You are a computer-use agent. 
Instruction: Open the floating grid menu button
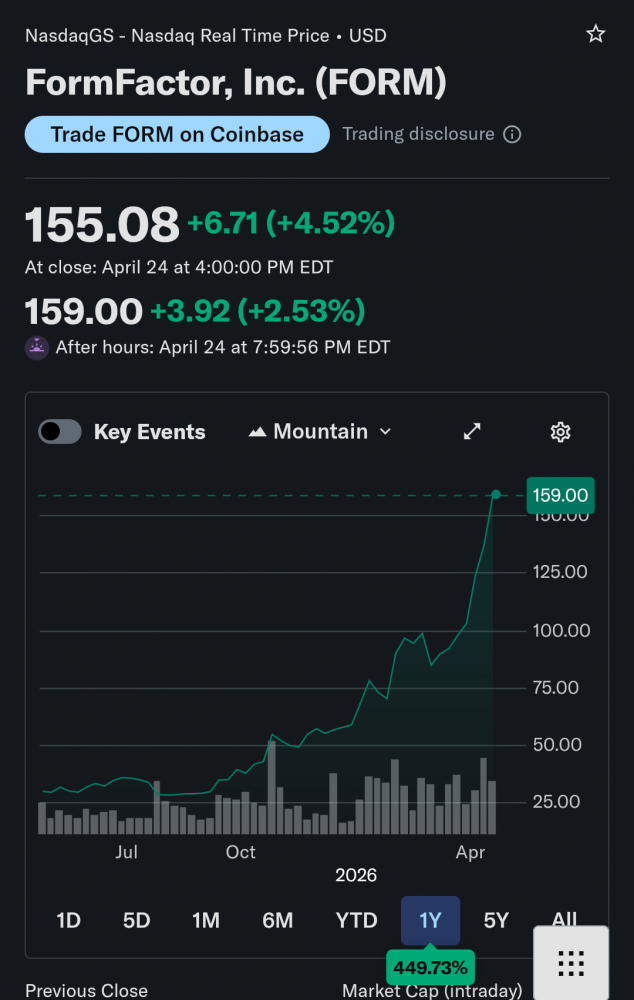click(x=571, y=963)
